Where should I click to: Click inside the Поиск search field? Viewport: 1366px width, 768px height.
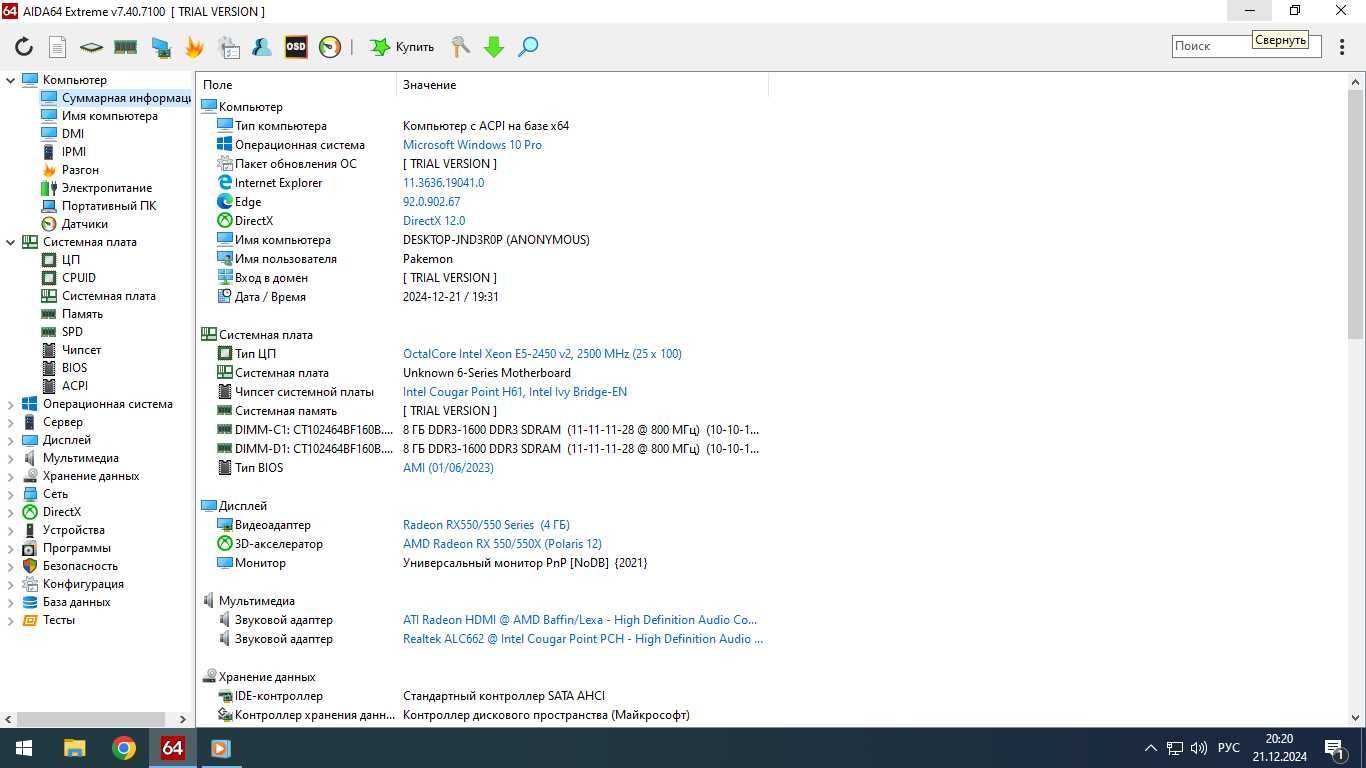click(x=1246, y=46)
